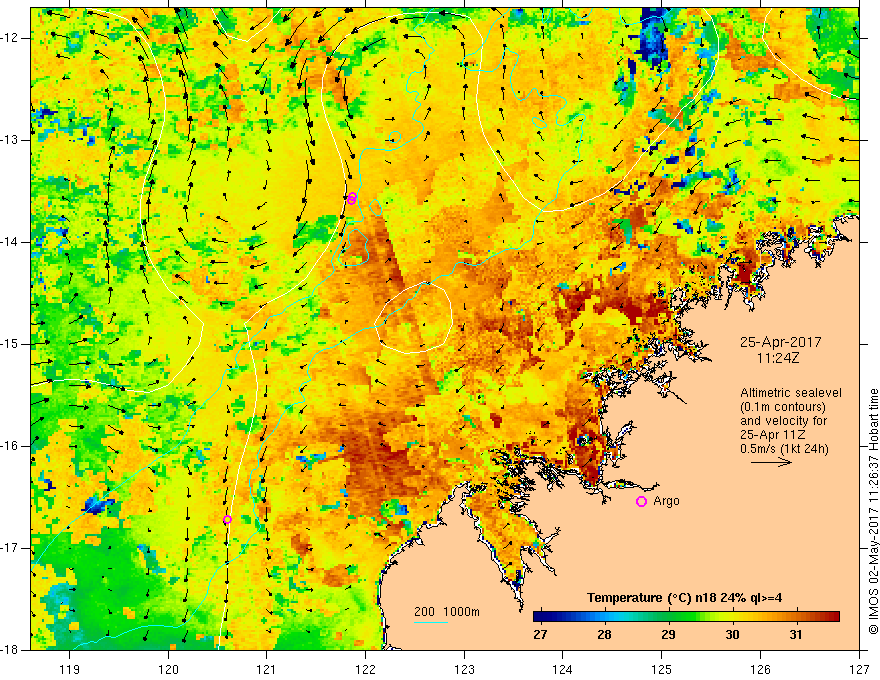The width and height of the screenshot is (880, 680).
Task: Click latitude axis label '-18'
Action: tap(10, 650)
